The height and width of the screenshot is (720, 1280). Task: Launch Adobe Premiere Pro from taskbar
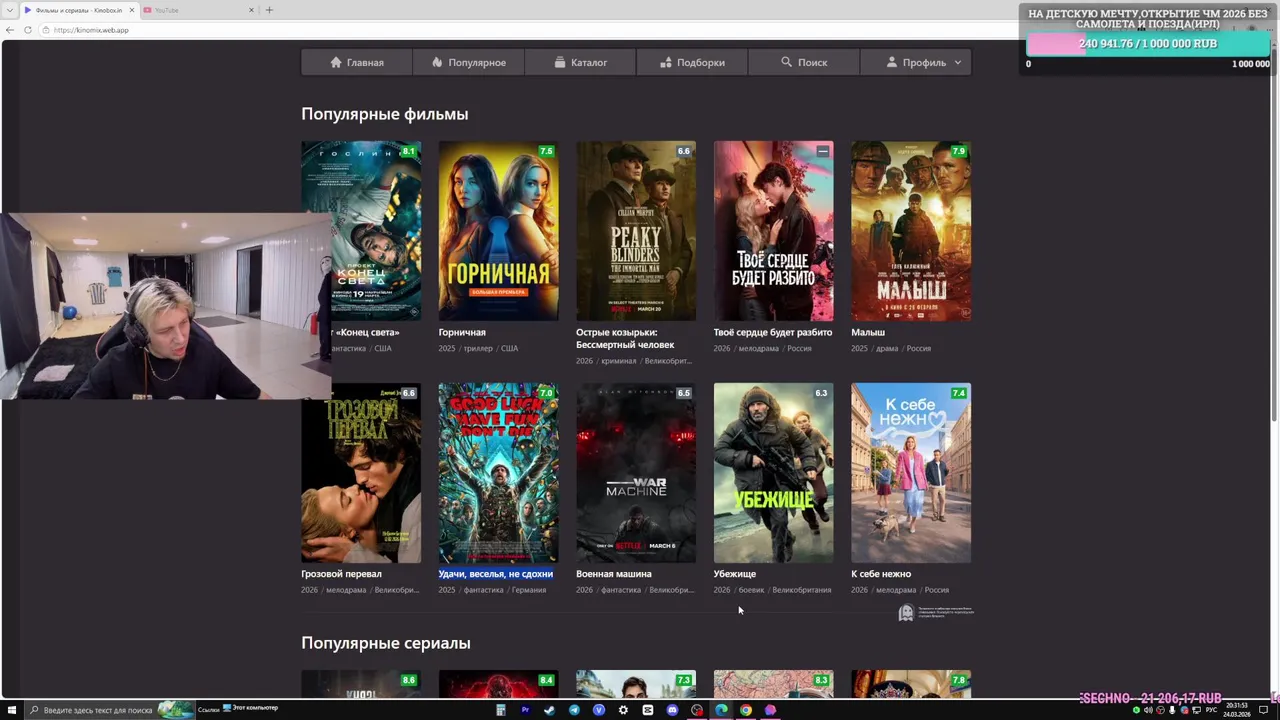[525, 710]
